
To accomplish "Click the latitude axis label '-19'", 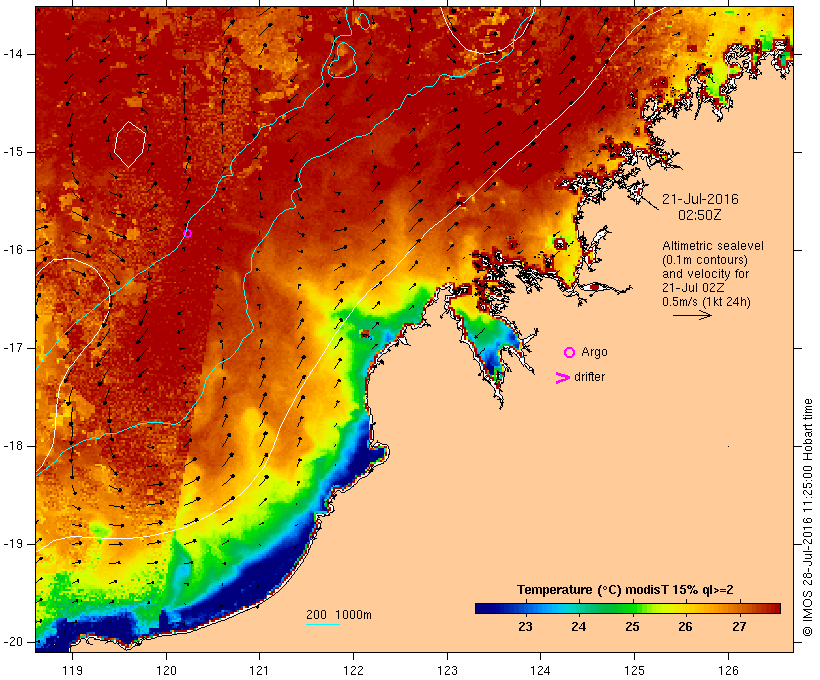I will 13,544.
